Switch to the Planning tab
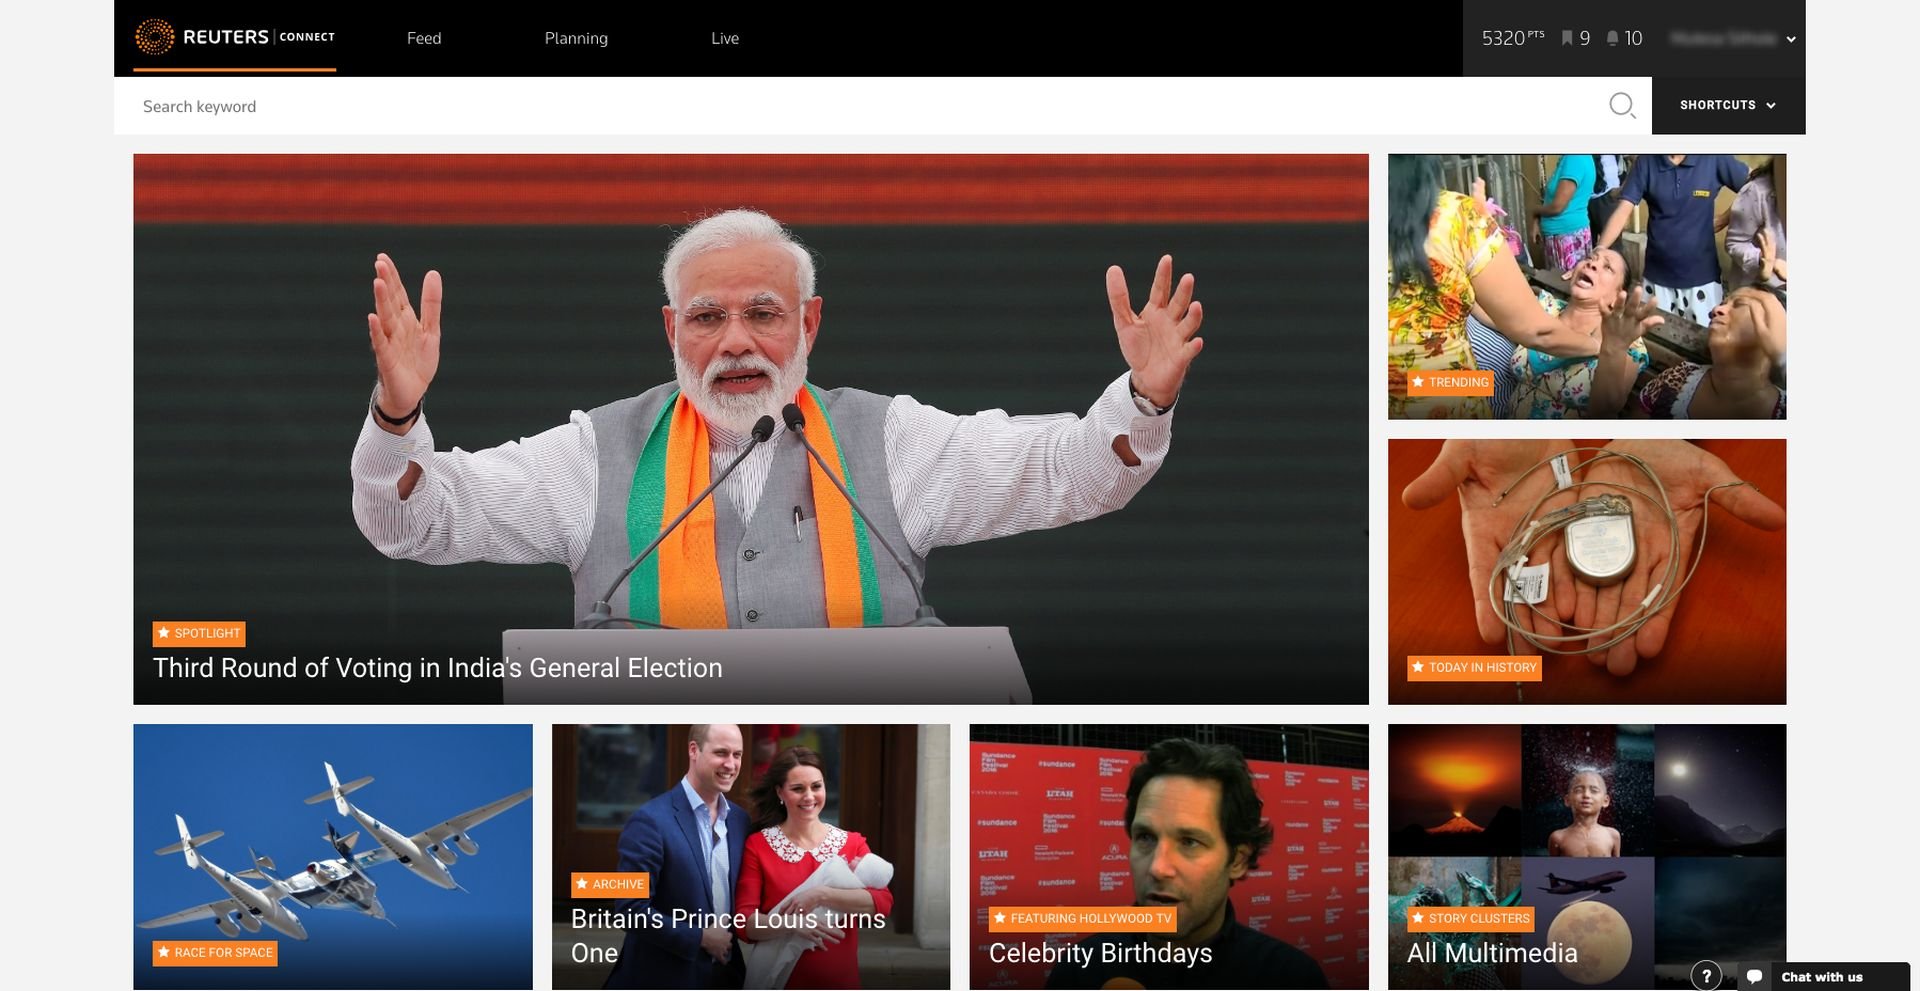The height and width of the screenshot is (991, 1920). click(x=576, y=38)
